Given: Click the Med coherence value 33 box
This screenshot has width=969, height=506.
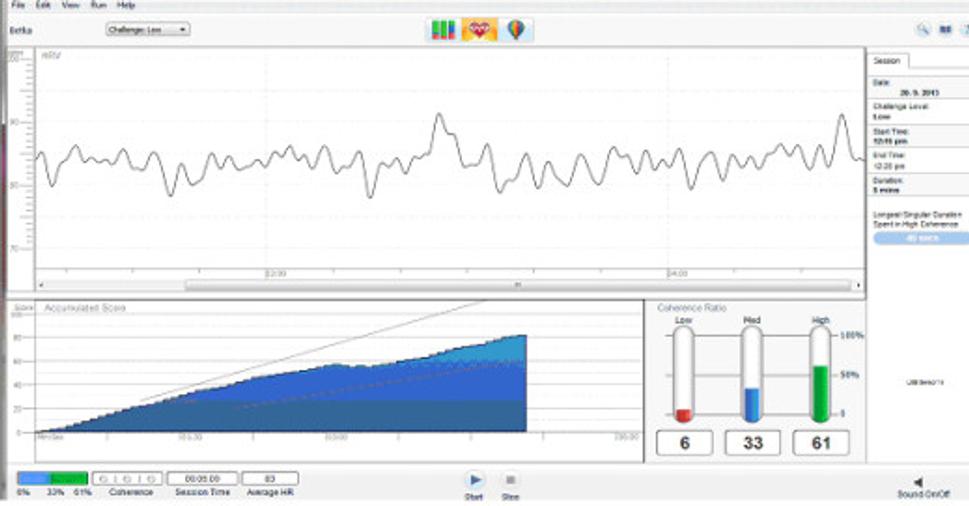Looking at the screenshot, I should (x=753, y=443).
